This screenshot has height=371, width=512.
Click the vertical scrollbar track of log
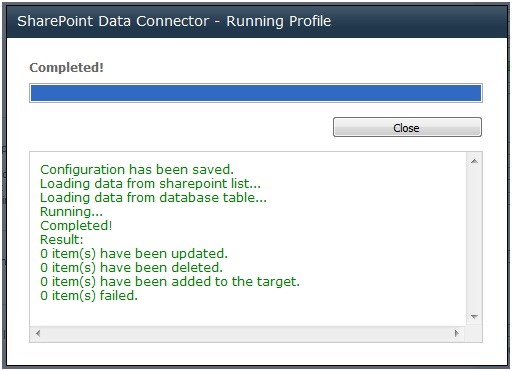474,239
